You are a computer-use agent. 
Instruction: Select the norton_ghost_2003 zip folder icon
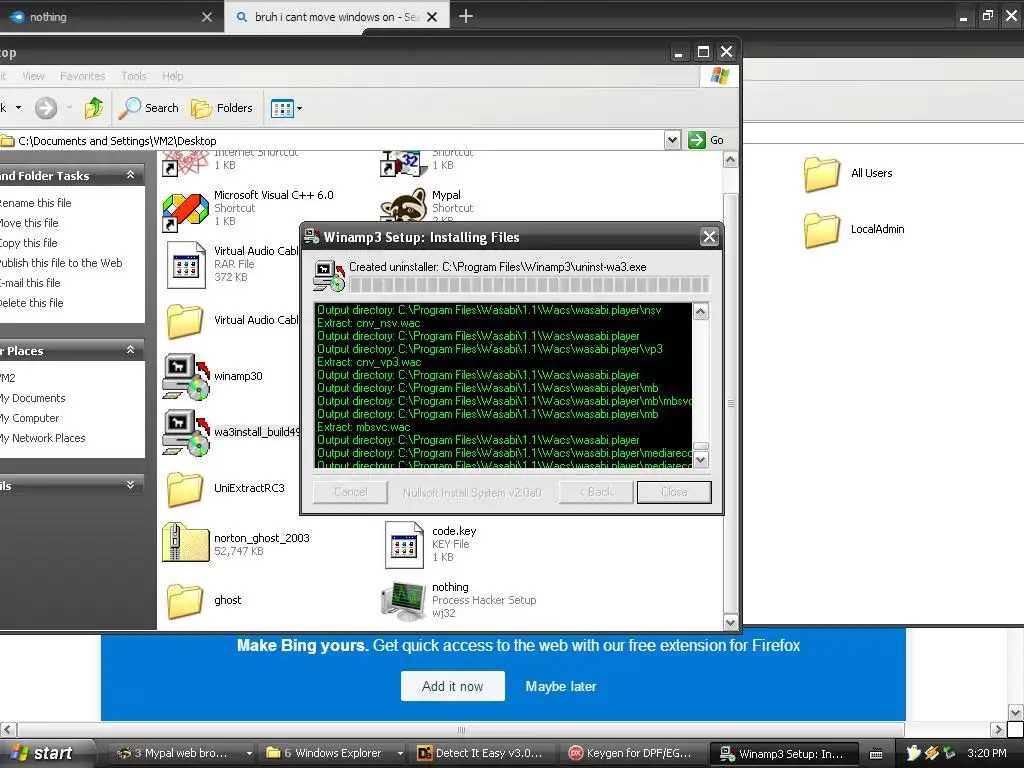(185, 542)
